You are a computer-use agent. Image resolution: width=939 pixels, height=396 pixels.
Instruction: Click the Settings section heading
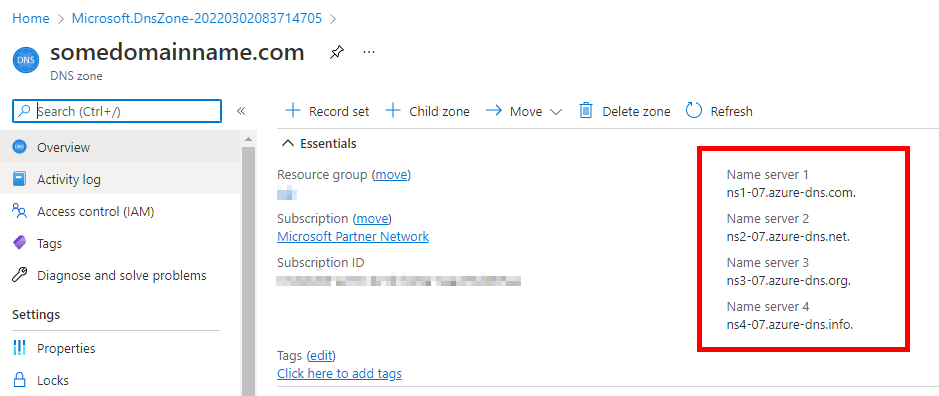pos(36,315)
